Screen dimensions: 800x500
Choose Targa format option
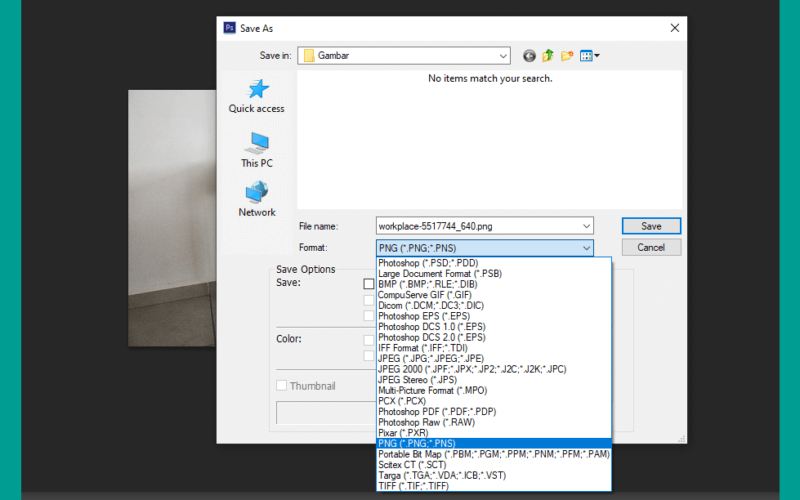493,476
